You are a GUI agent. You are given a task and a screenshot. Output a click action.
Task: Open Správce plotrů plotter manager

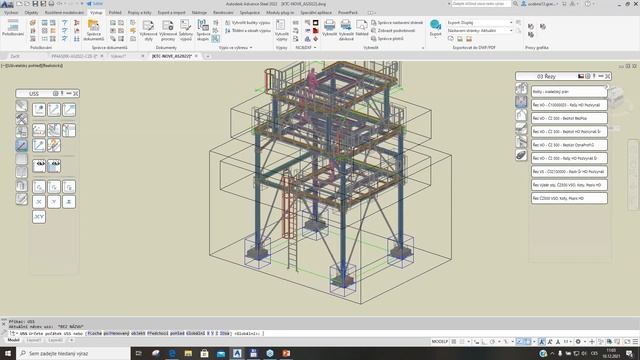click(387, 38)
